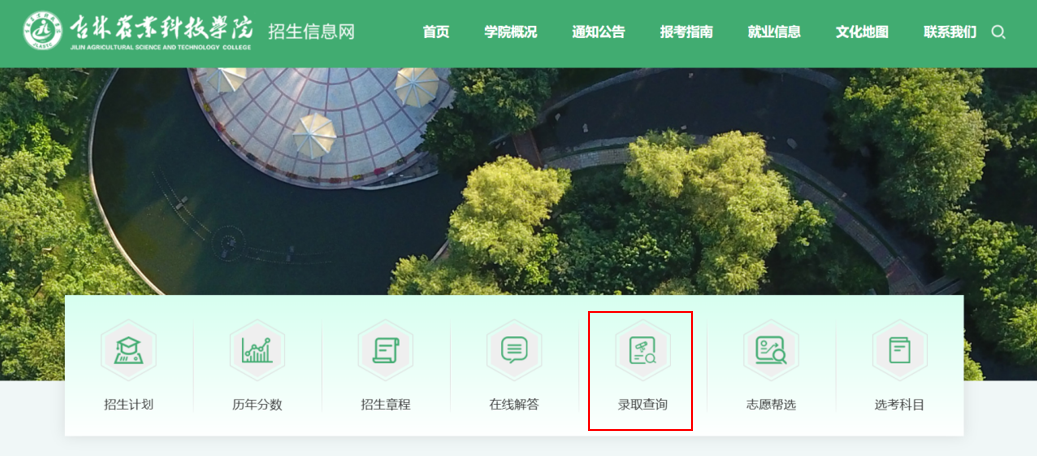Click the 招生信息网 site title
Image resolution: width=1037 pixels, height=456 pixels.
click(x=311, y=31)
